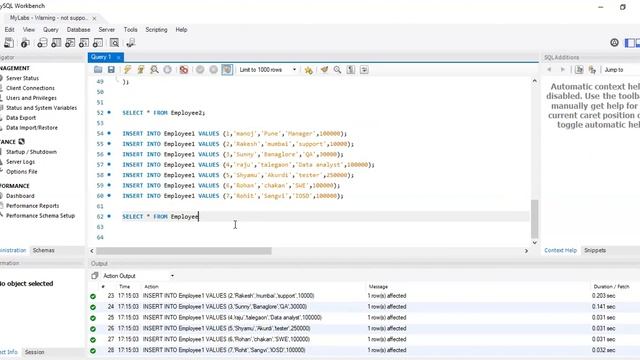Switch to the Context Help tab
This screenshot has width=640, height=360.
560,250
